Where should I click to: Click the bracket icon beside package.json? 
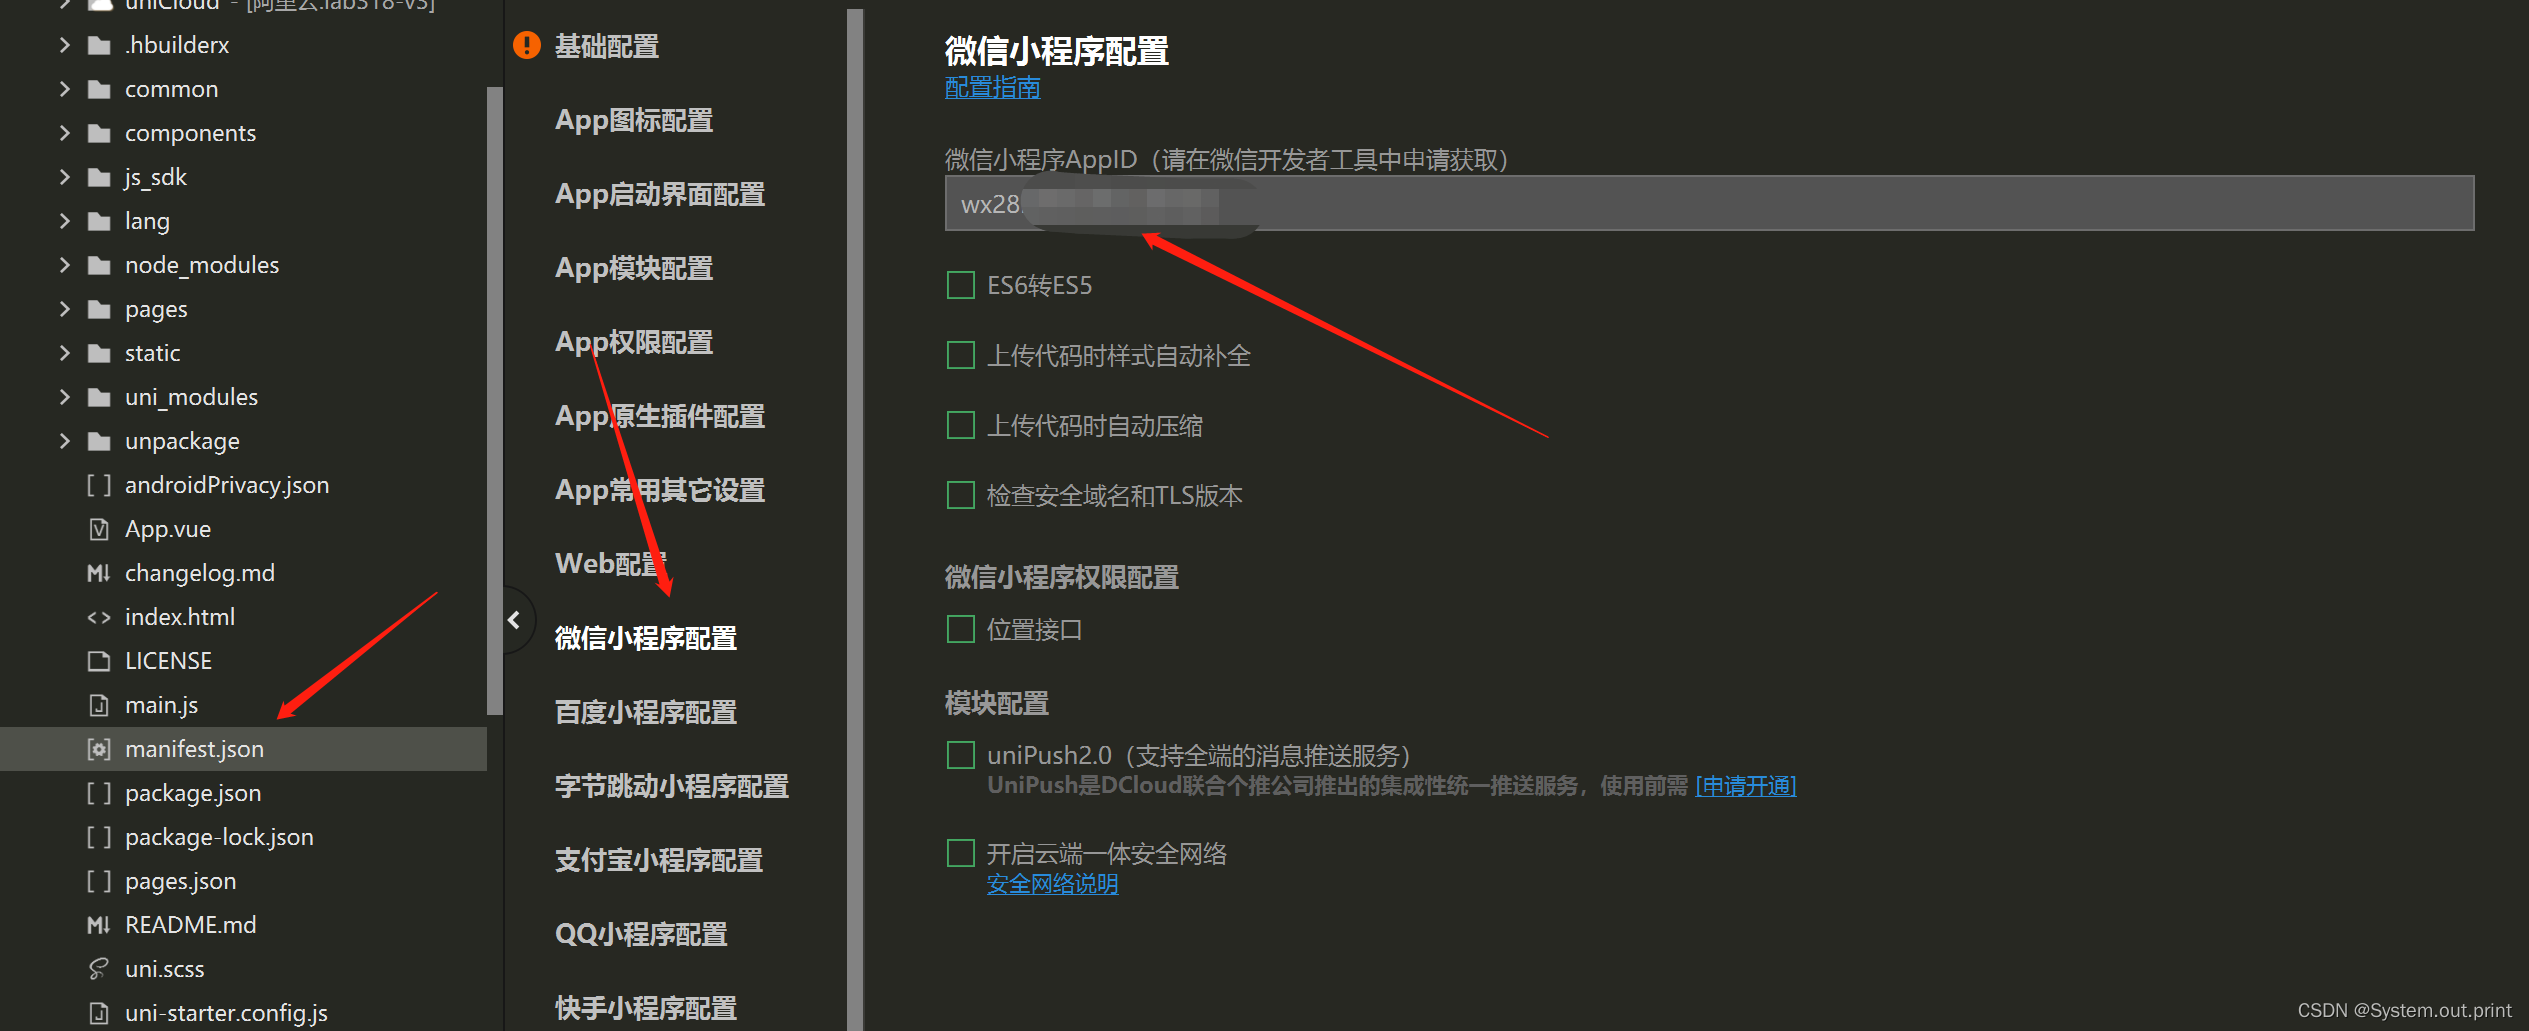coord(99,792)
